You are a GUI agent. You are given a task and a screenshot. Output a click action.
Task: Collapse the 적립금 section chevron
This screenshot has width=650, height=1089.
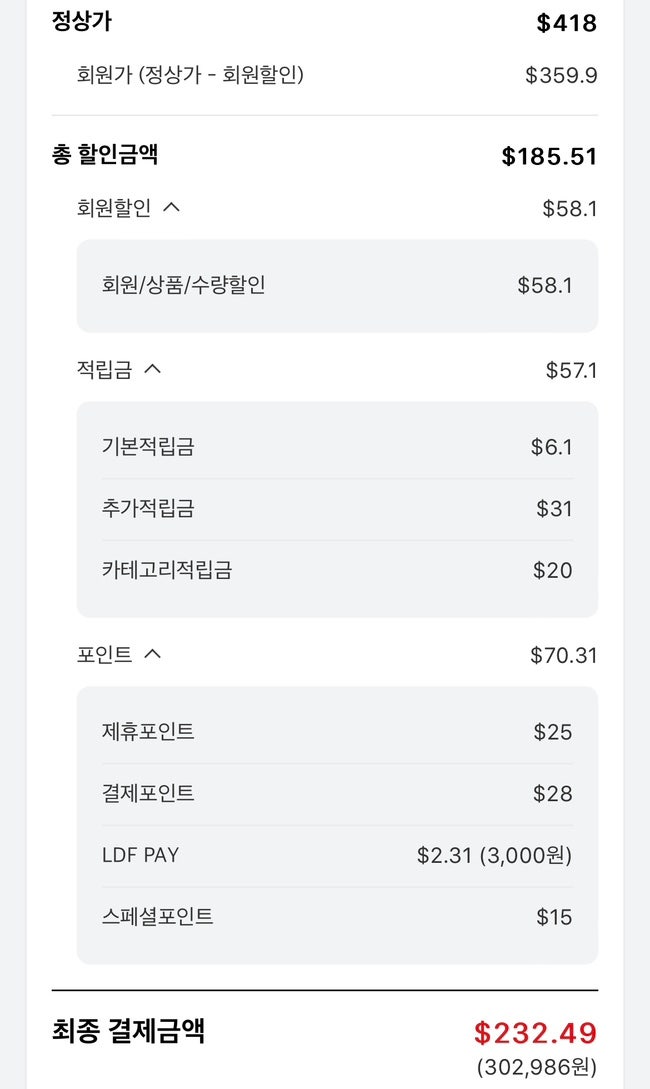pyautogui.click(x=152, y=369)
